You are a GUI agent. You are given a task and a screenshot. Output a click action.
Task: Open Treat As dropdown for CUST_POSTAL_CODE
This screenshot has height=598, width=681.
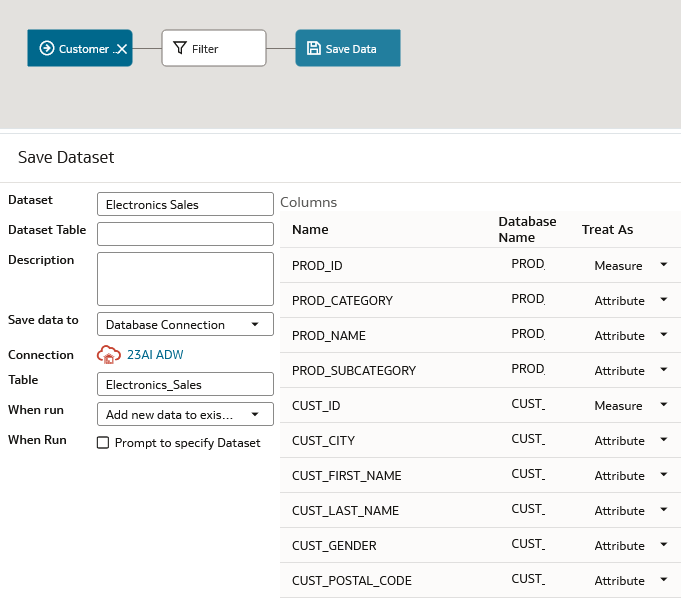coord(663,580)
